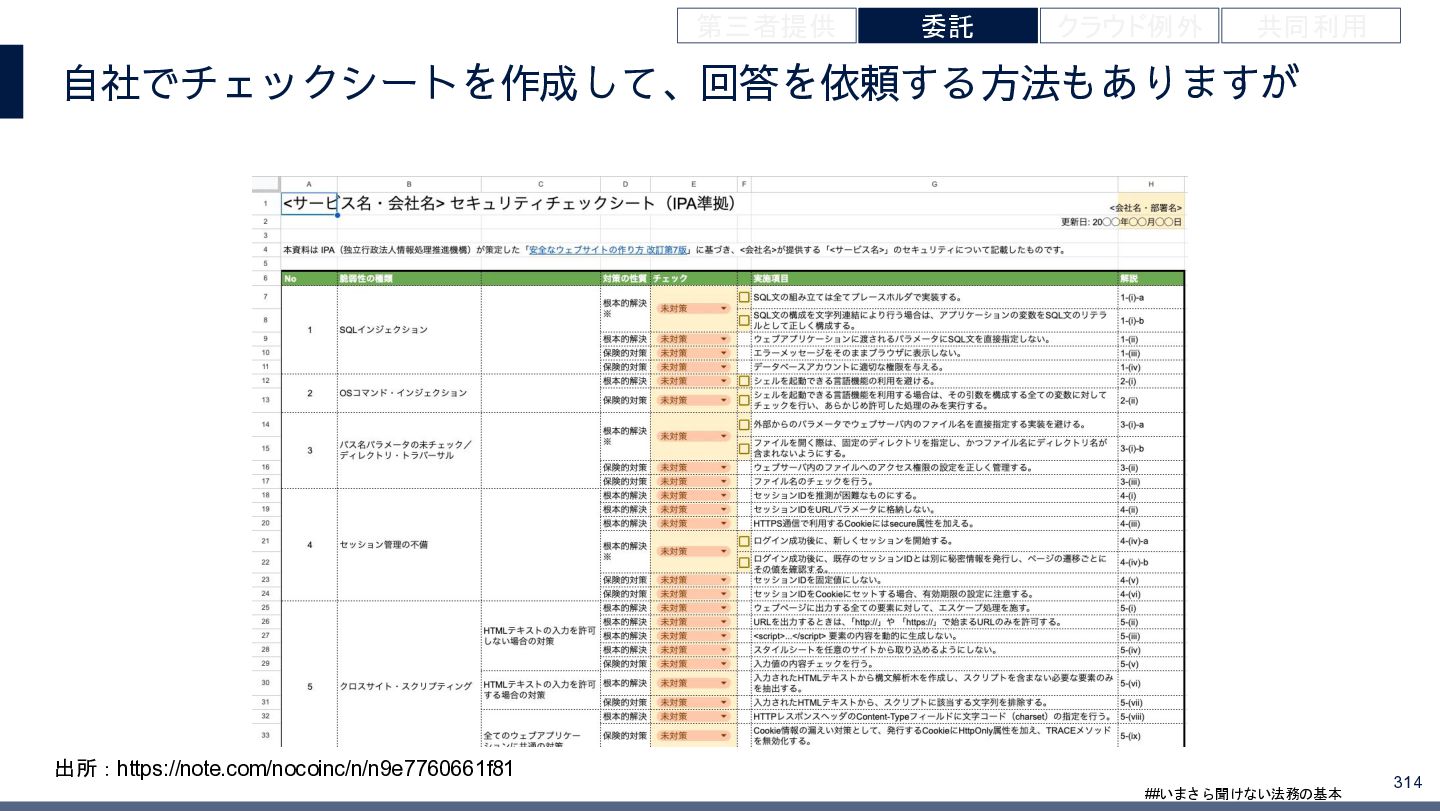This screenshot has width=1440, height=811.
Task: Click 'パス名パラメータの未チェック／ディレクトリ・トラバーサル' cell
Action: pyautogui.click(x=409, y=450)
